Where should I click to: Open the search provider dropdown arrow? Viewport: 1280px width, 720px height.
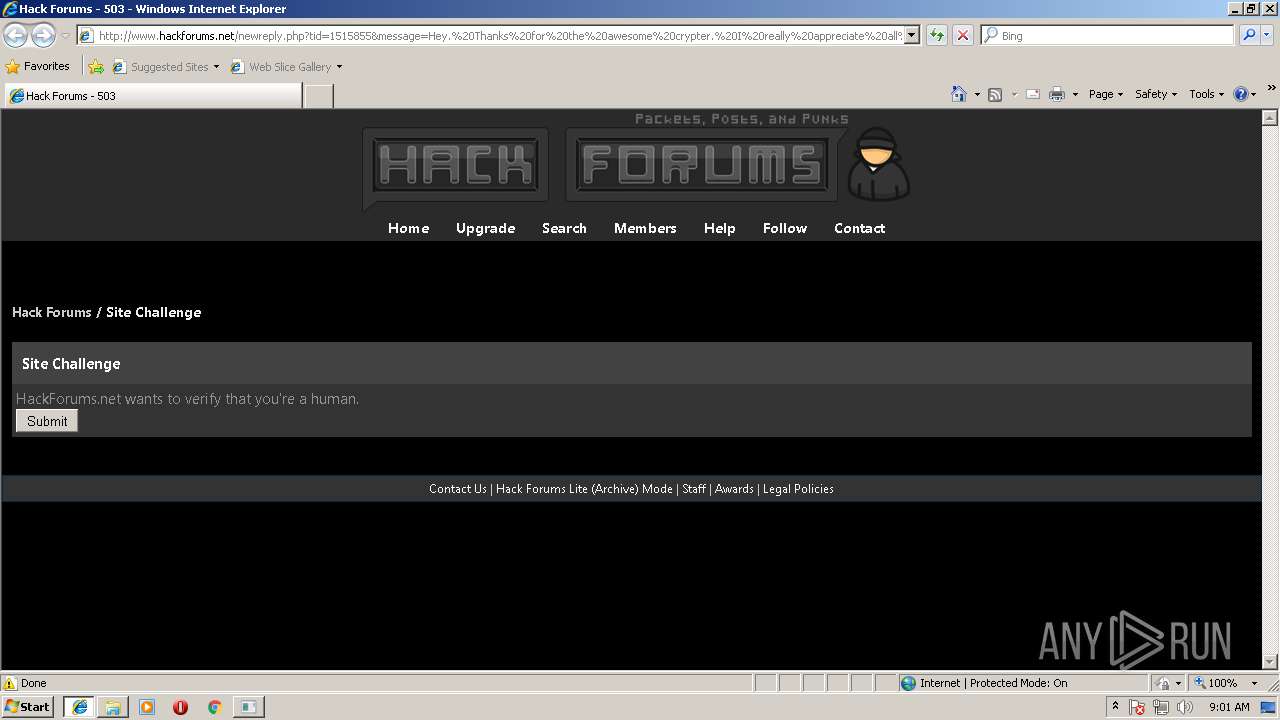pyautogui.click(x=1267, y=35)
